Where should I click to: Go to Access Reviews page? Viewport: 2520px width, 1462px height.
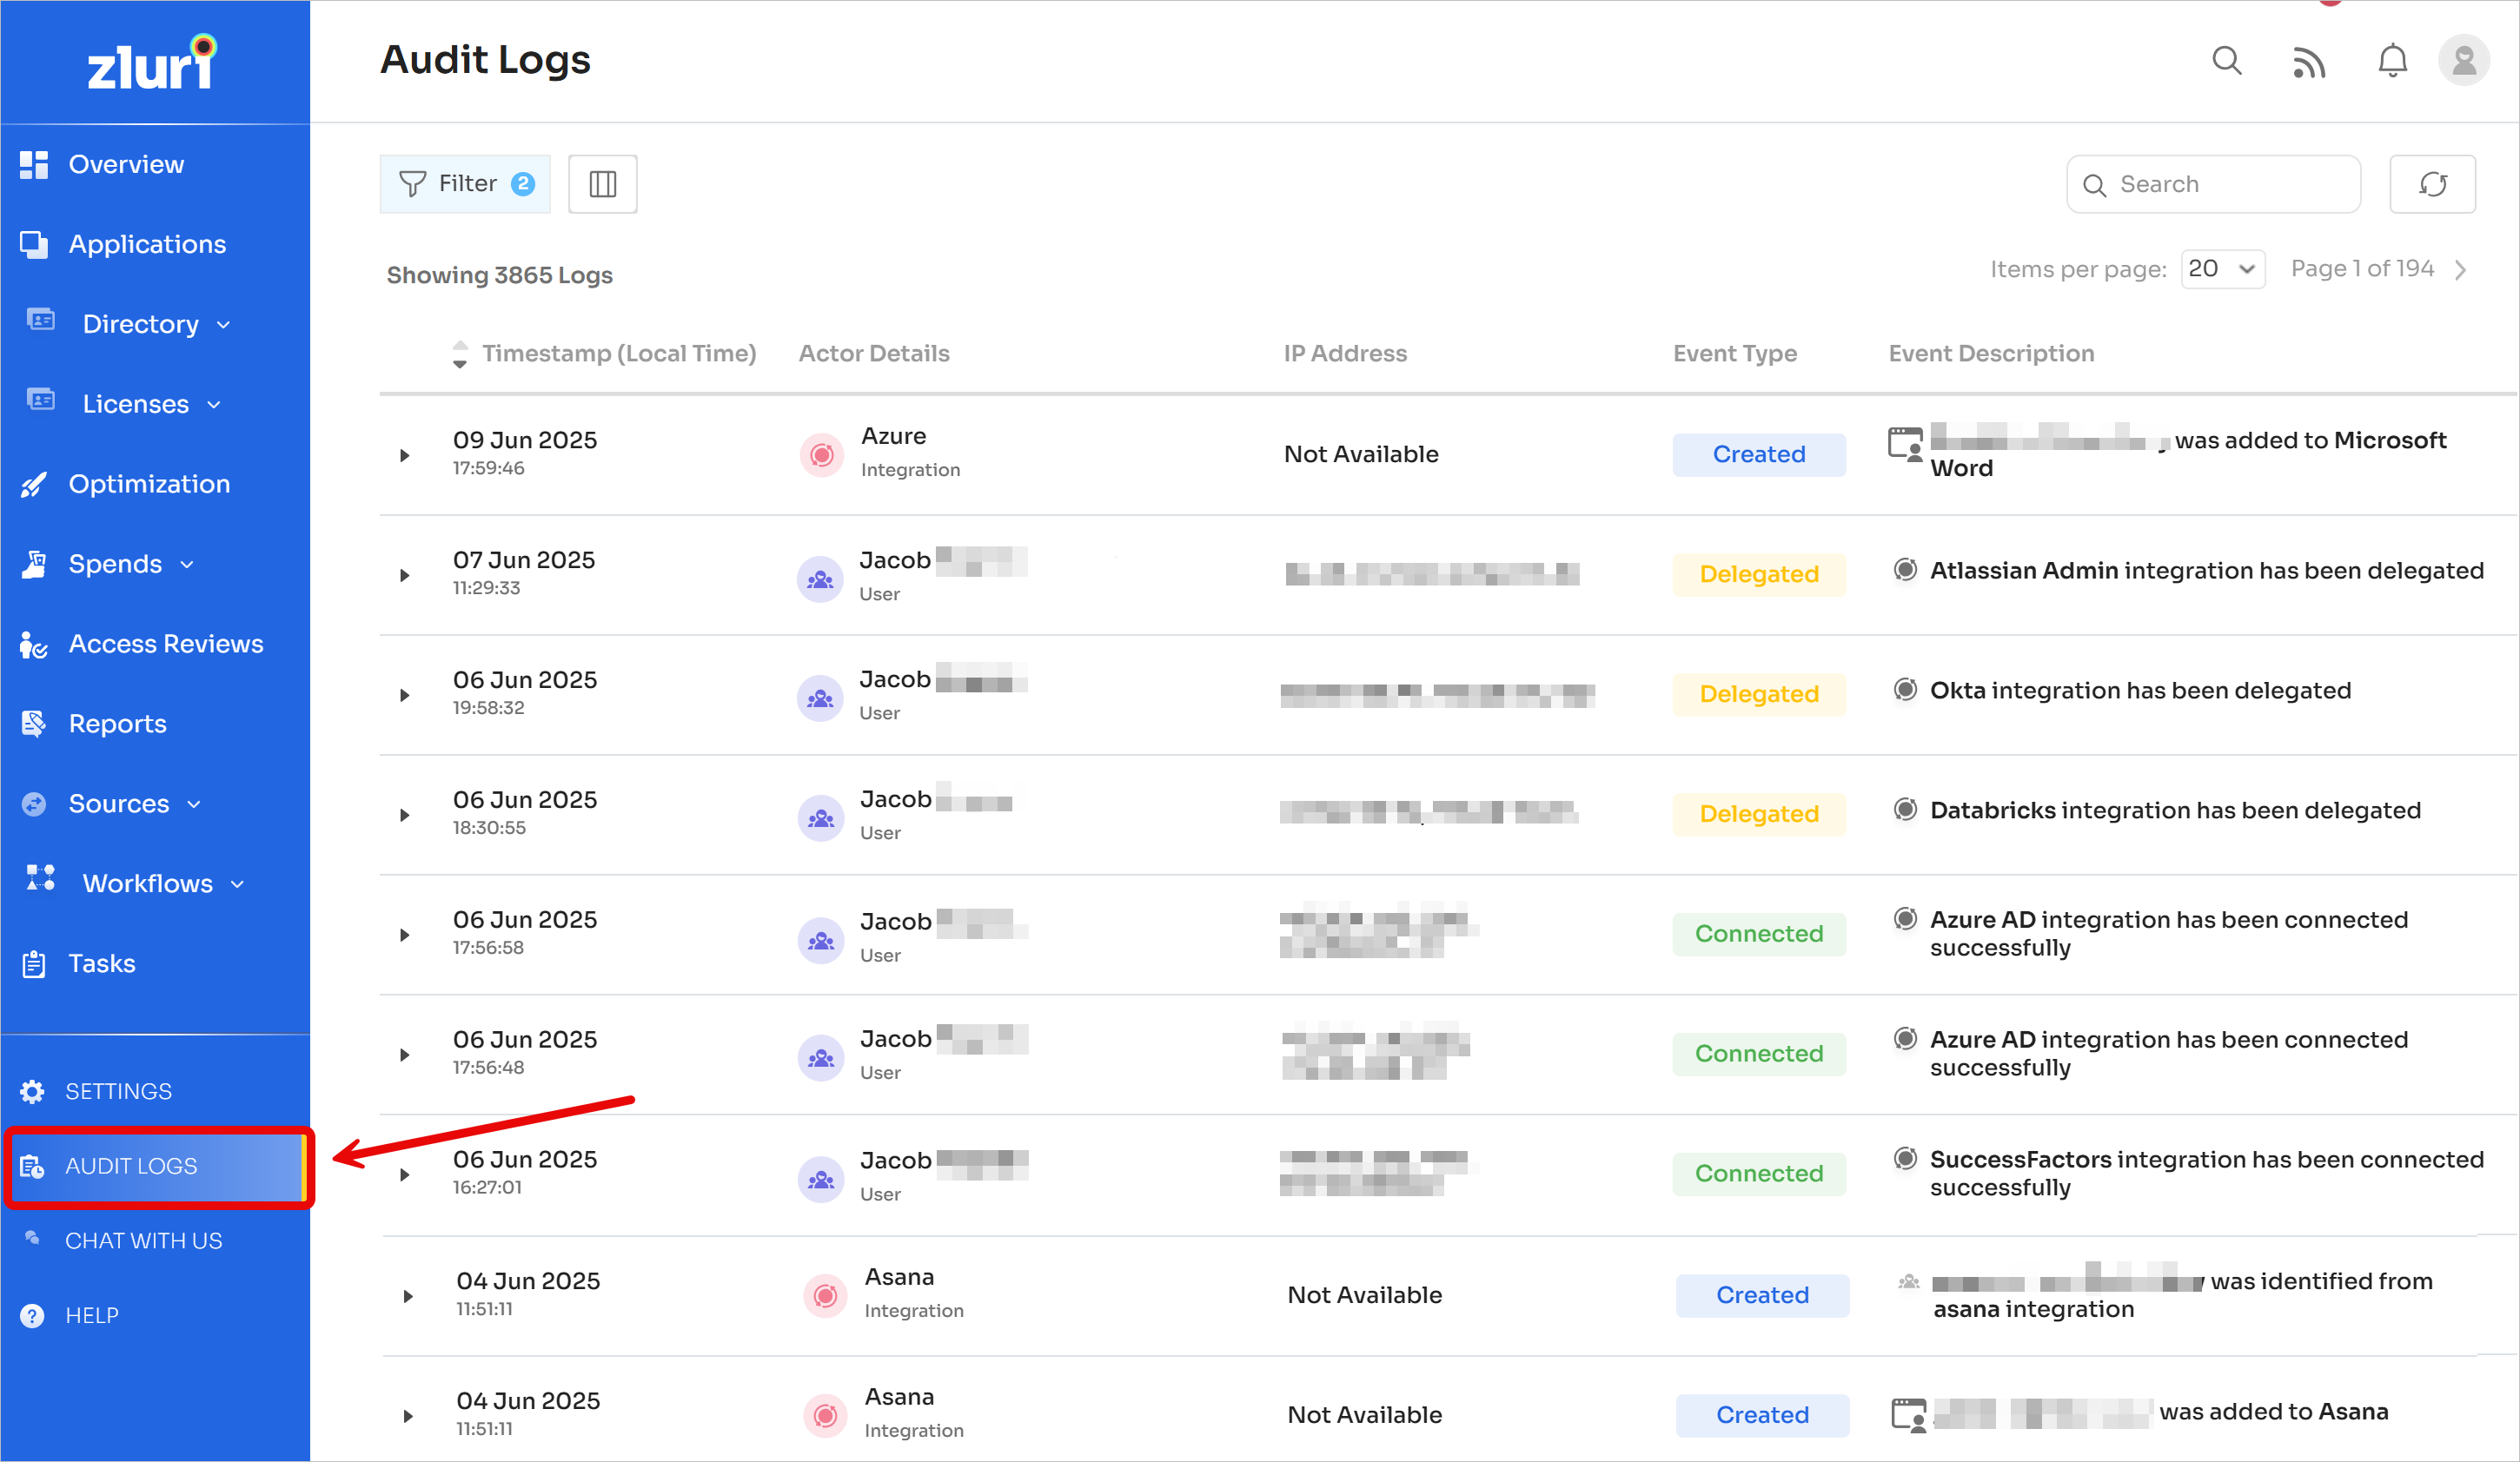coord(166,644)
